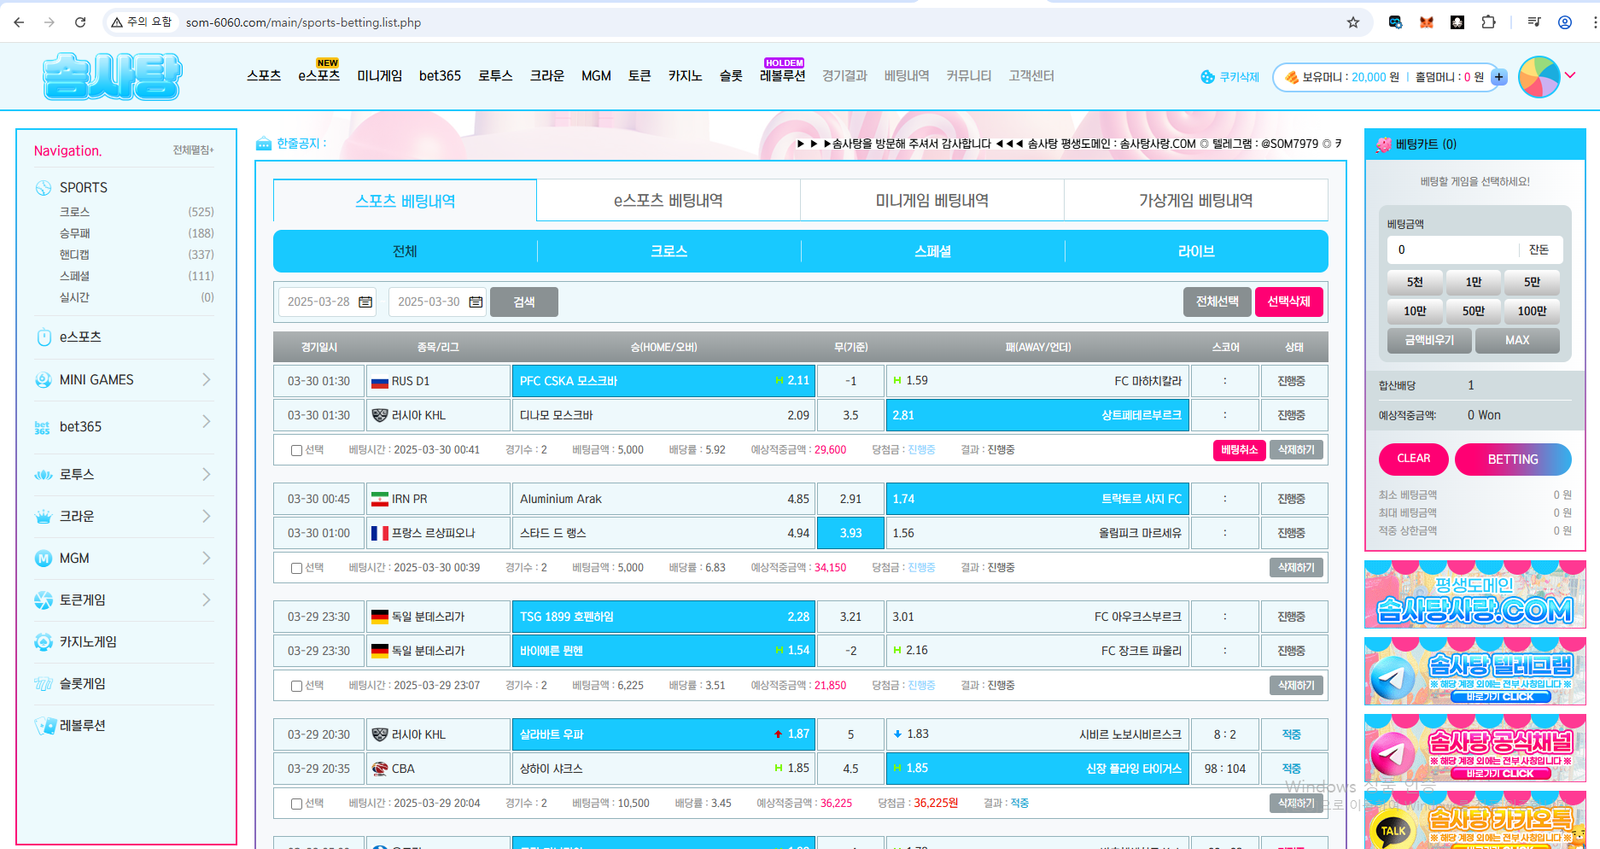Viewport: 1600px width, 849px height.
Task: Select the checkbox for the 2025-03-29 23:07 bet
Action: 296,686
